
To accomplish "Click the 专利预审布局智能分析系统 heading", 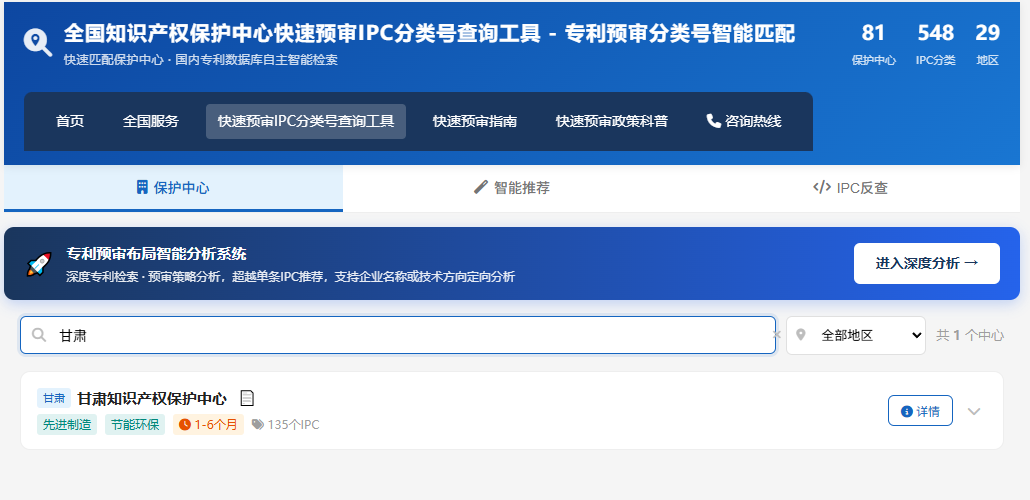I will 156,254.
